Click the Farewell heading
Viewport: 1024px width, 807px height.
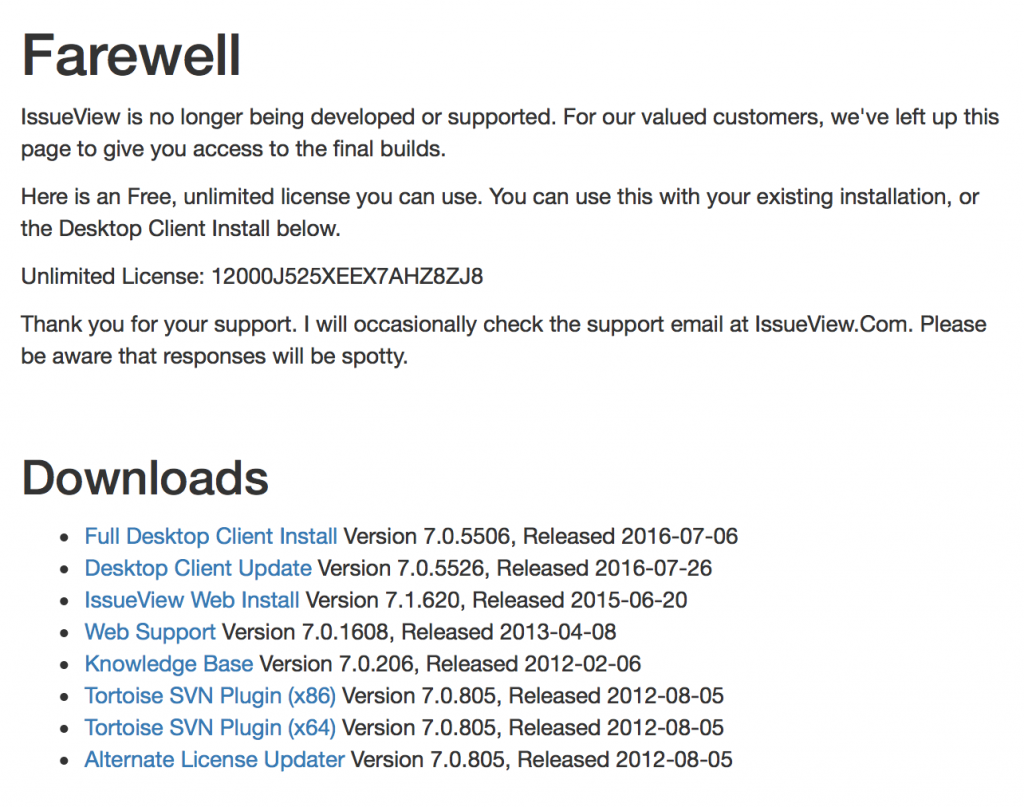131,56
